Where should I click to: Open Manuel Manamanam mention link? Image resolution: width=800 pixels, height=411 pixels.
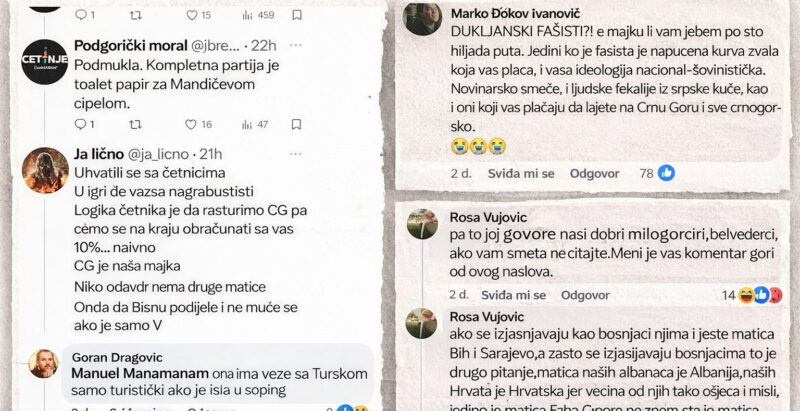click(140, 373)
